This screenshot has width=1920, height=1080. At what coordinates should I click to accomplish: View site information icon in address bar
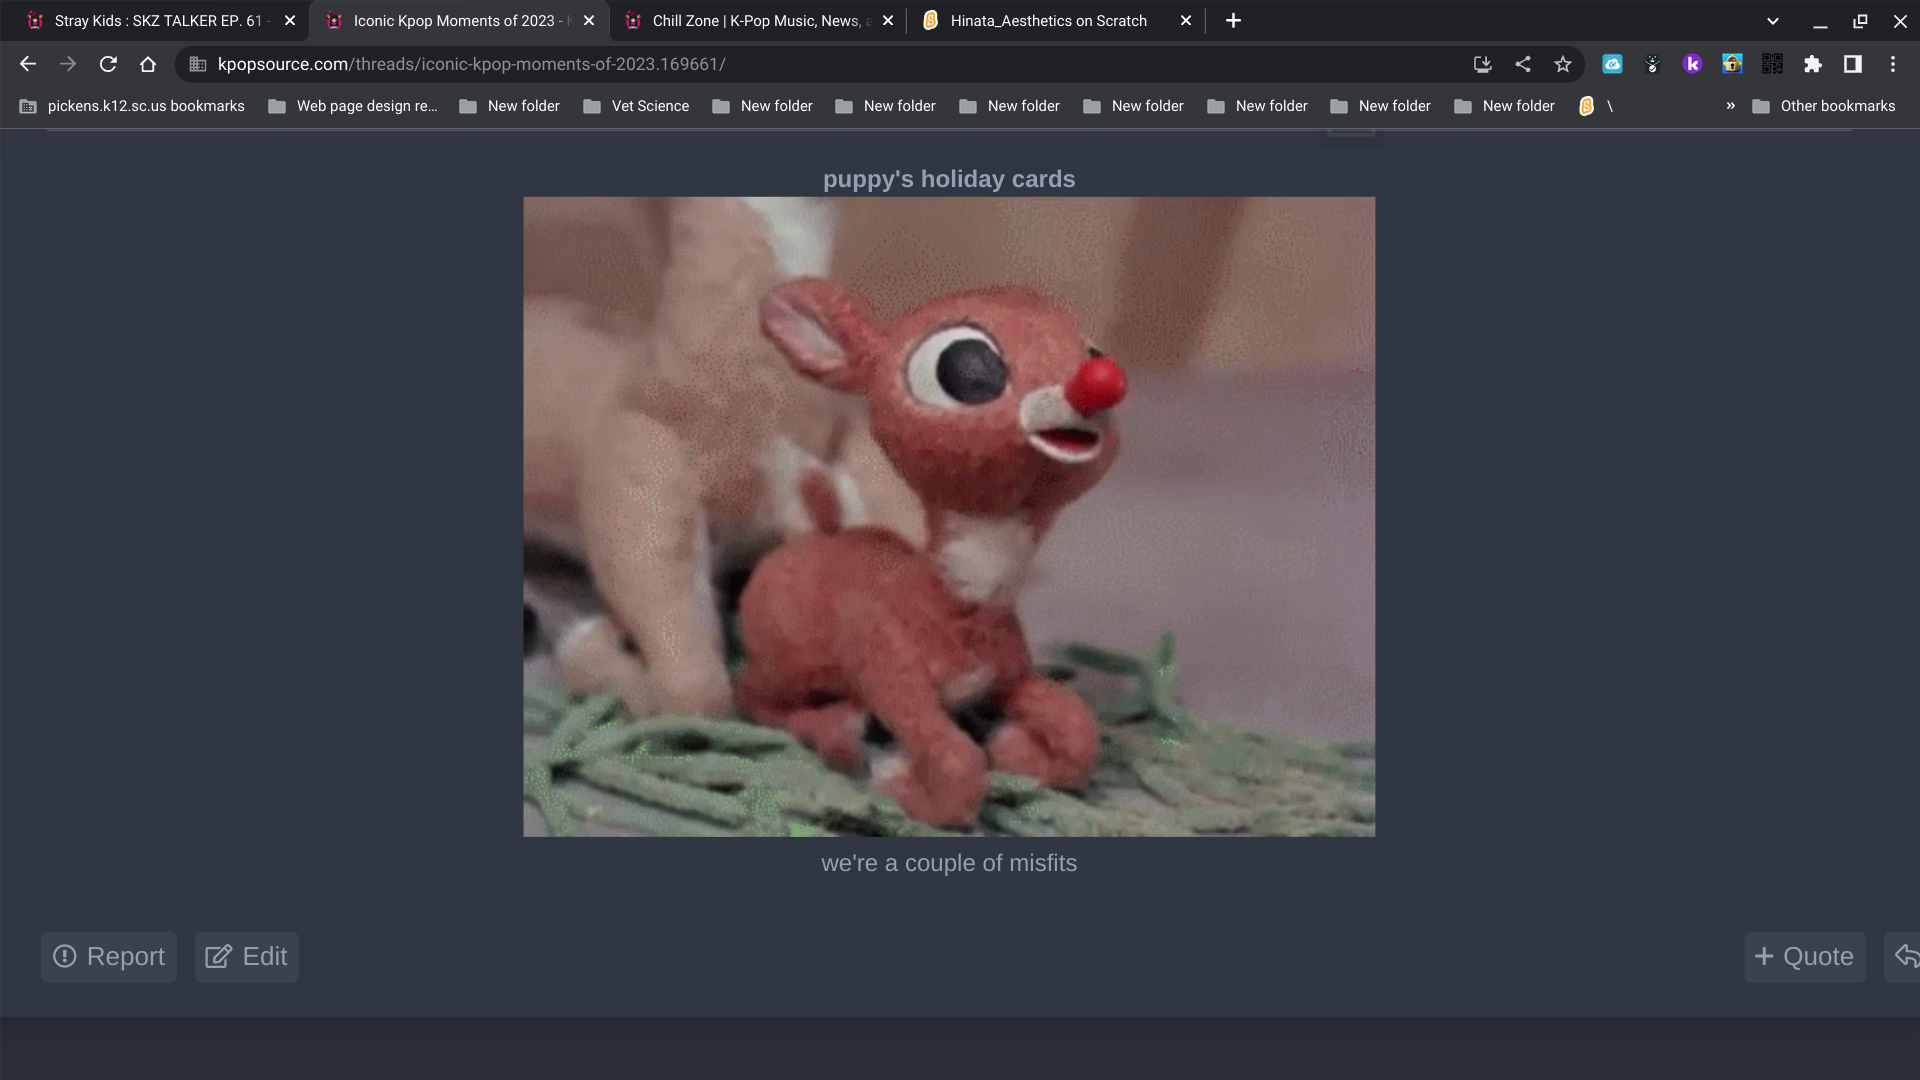[198, 64]
